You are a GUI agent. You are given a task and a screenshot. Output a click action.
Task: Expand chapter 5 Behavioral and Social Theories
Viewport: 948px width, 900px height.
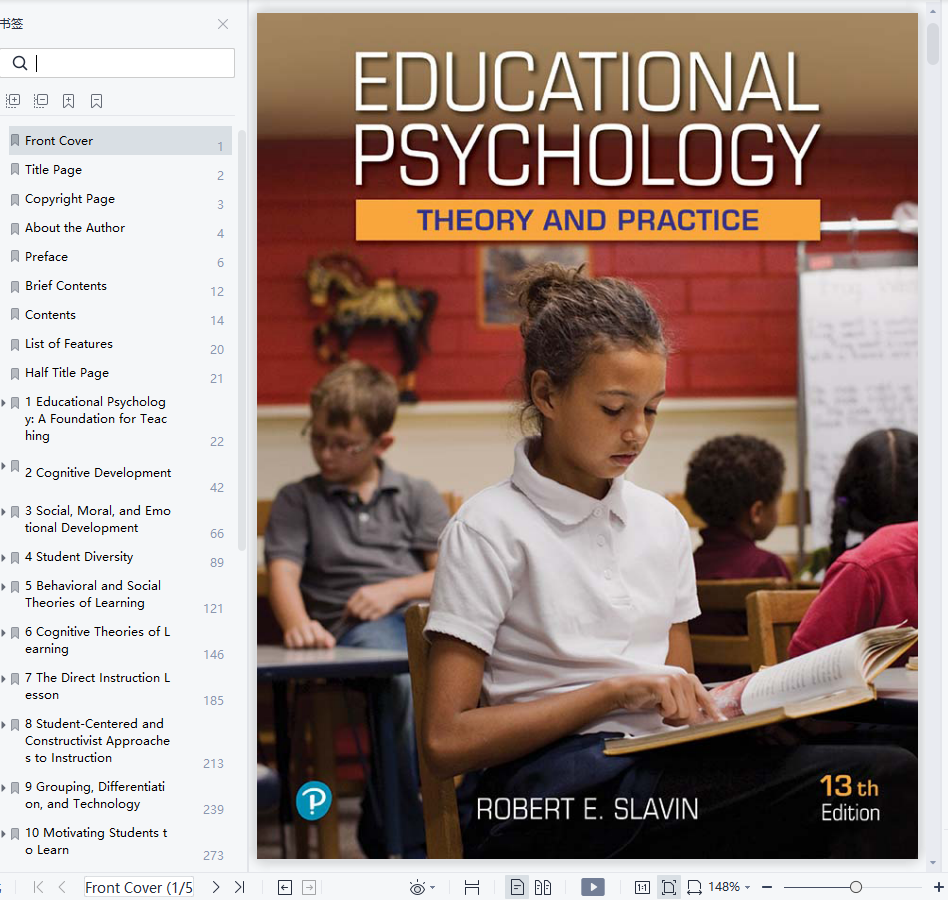click(3, 586)
